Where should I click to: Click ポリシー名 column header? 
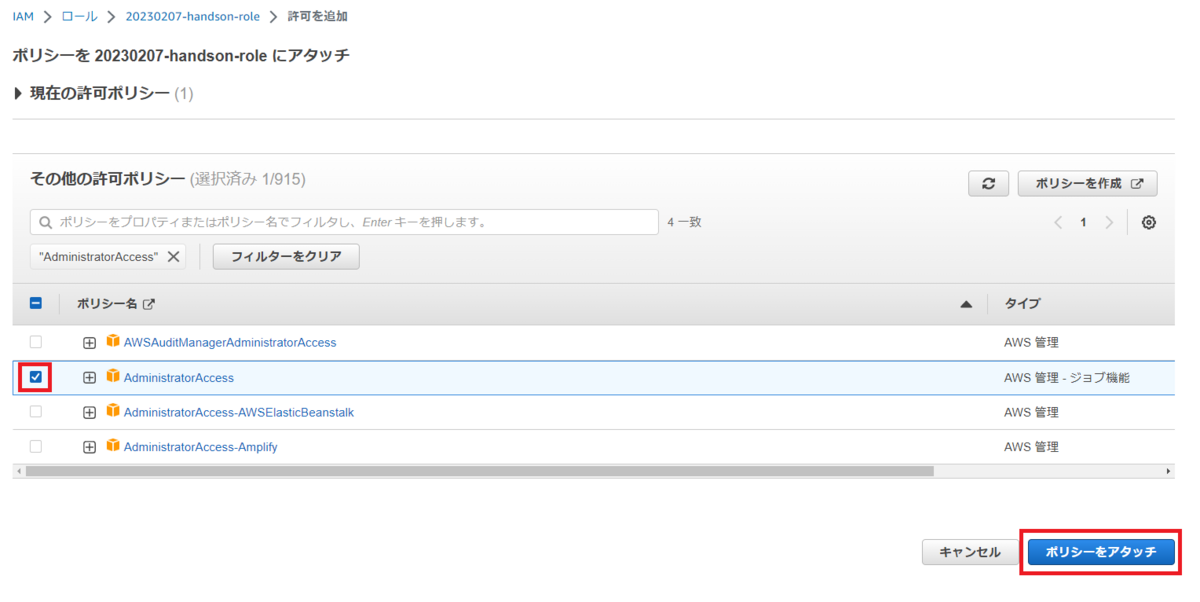click(108, 304)
